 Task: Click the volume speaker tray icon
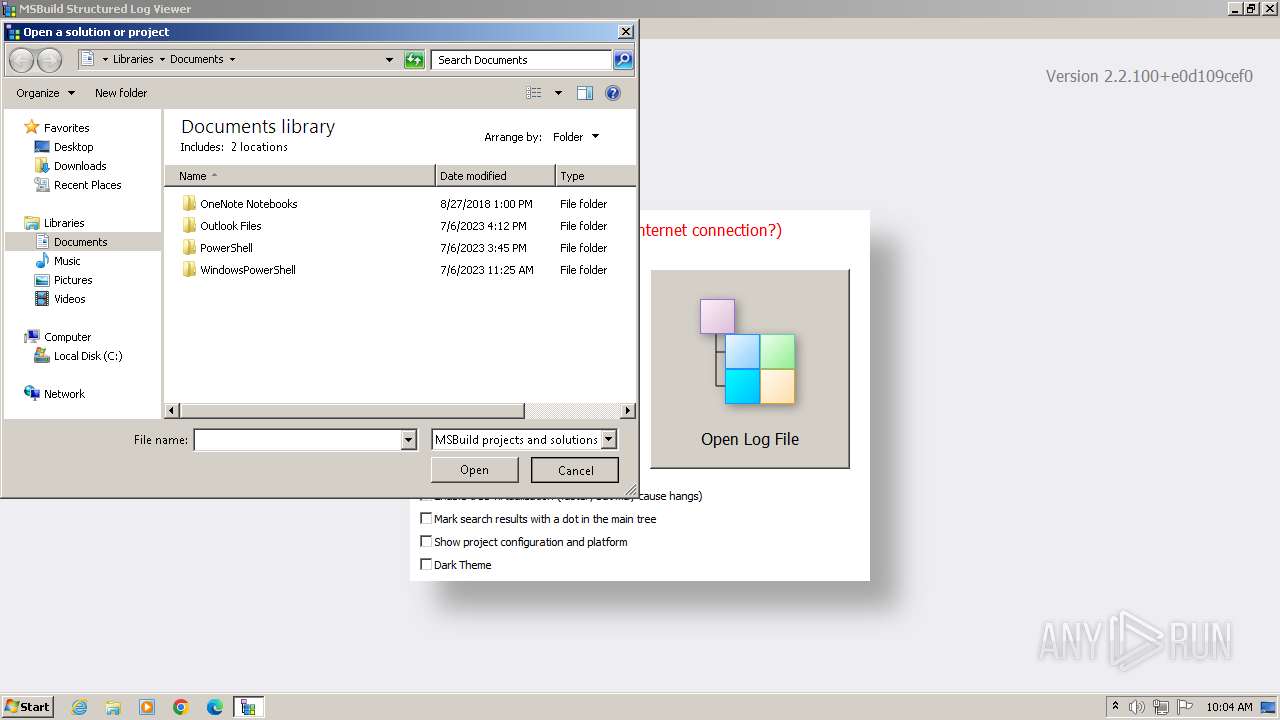coord(1138,707)
